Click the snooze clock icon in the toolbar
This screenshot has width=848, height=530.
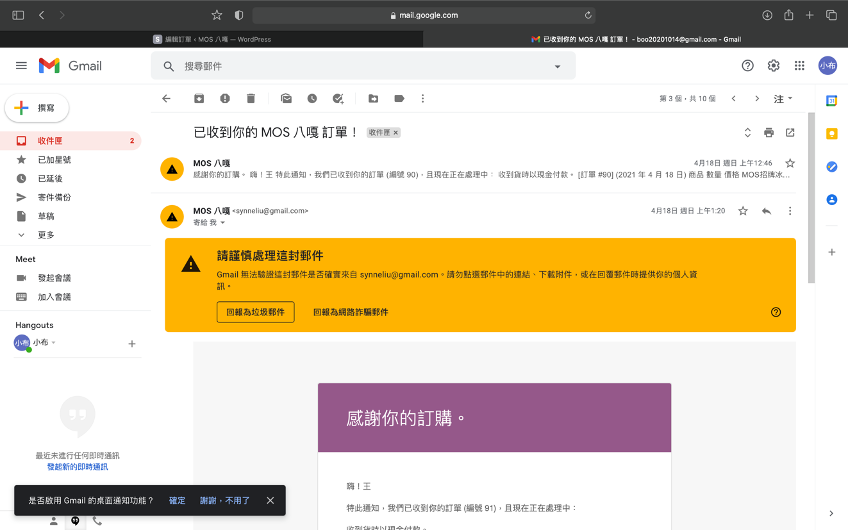coord(312,98)
